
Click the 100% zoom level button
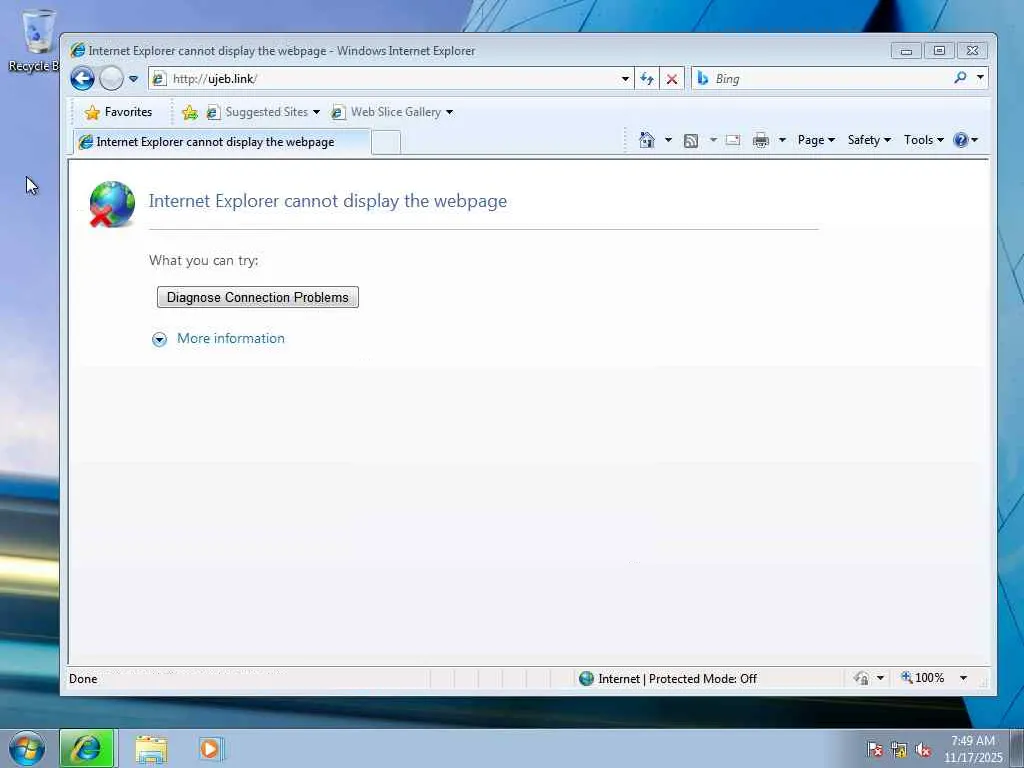click(923, 678)
